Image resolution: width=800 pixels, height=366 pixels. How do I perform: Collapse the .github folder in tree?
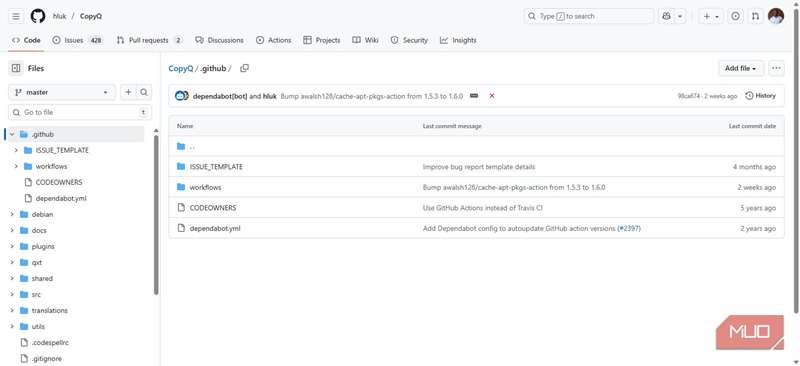click(x=12, y=134)
